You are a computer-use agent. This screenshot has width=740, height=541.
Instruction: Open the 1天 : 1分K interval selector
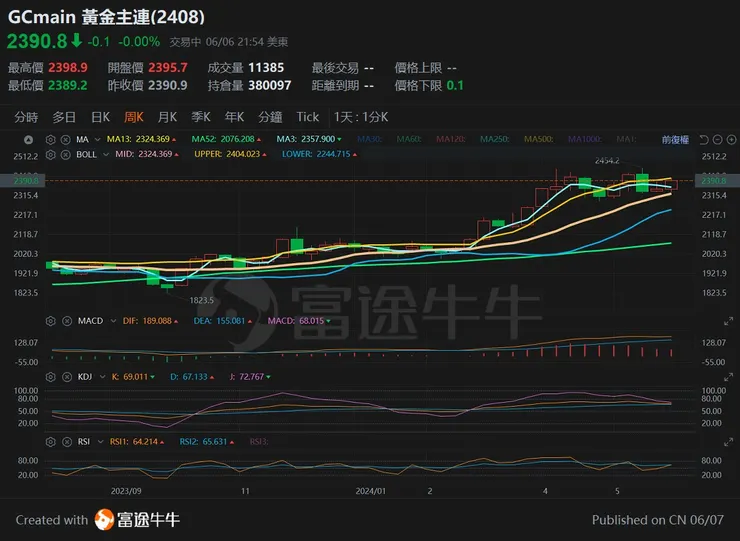(361, 117)
